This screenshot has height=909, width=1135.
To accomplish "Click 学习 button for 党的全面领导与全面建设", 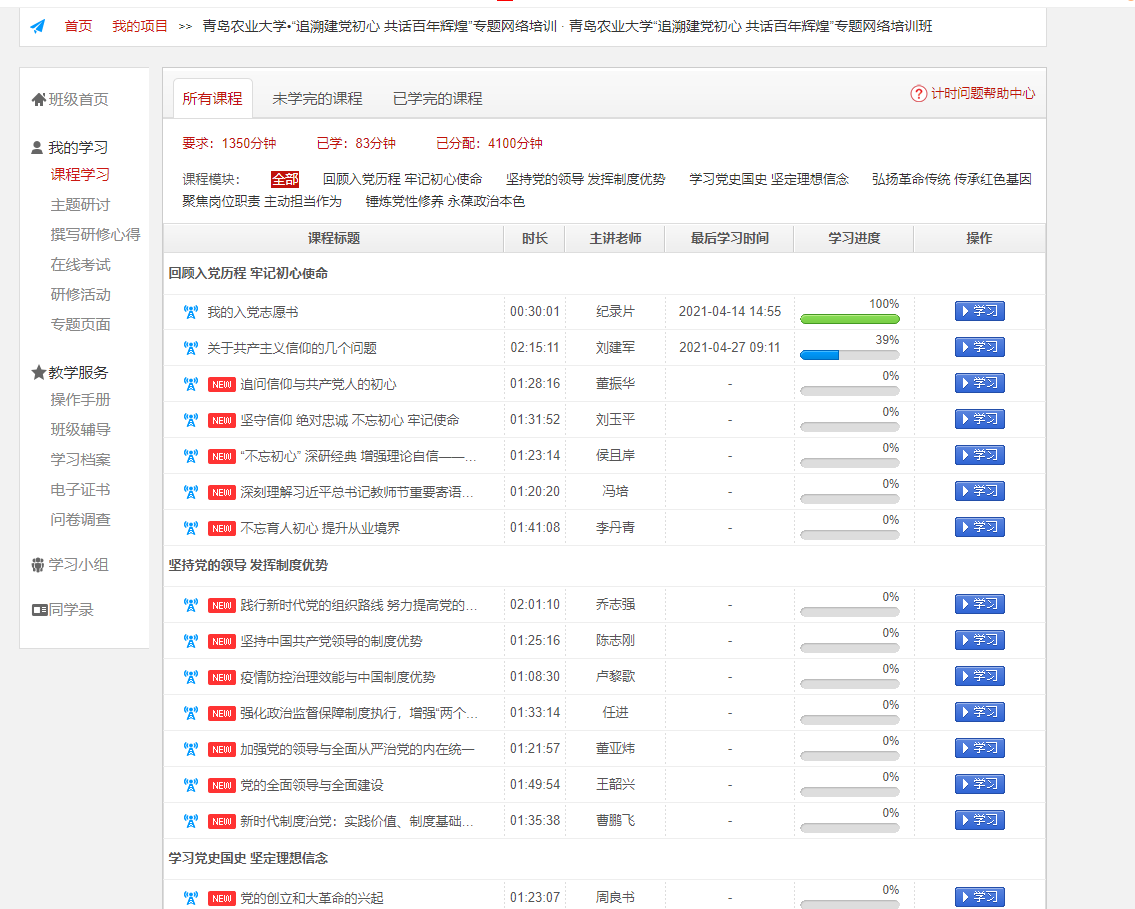I will [979, 784].
